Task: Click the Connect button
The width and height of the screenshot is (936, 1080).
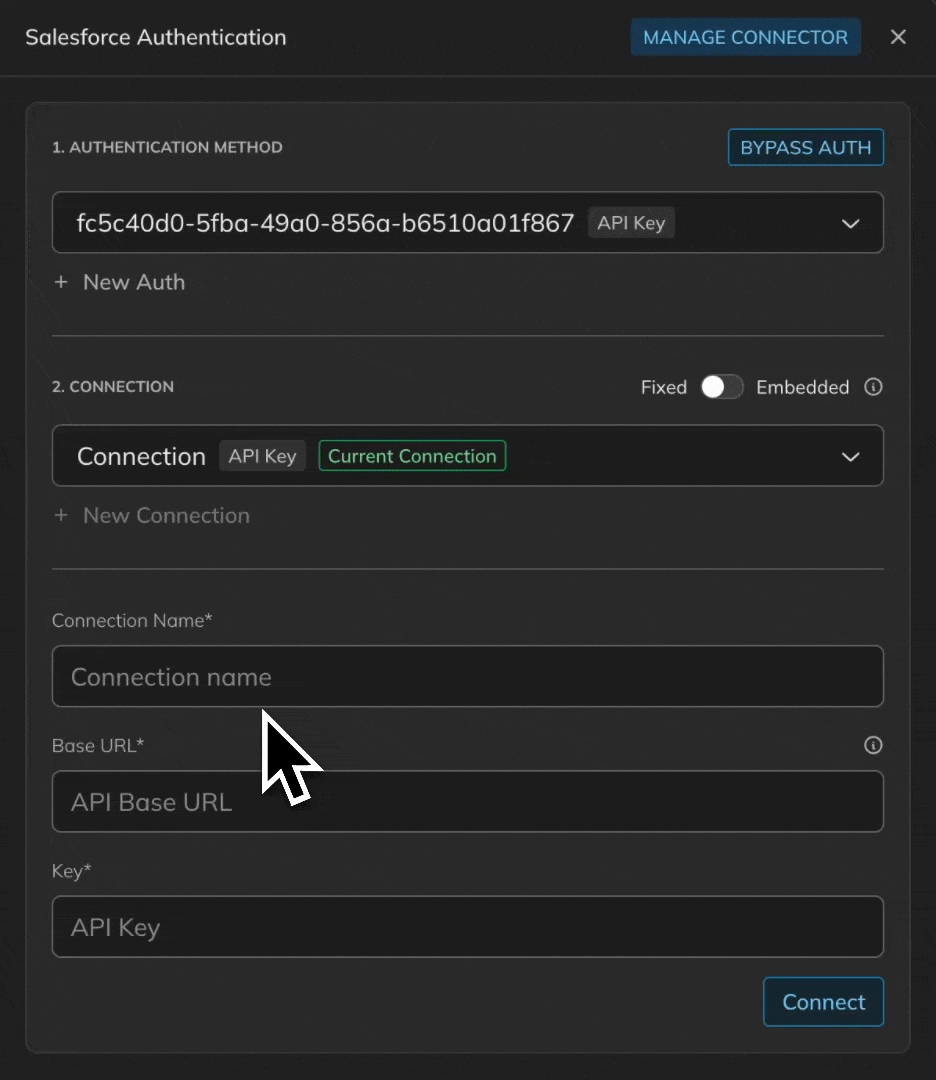Action: pos(823,1002)
